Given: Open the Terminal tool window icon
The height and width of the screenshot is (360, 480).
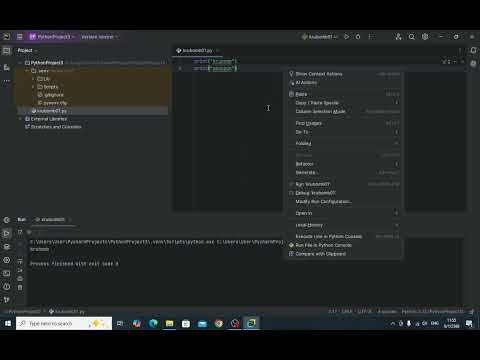Looking at the screenshot, I should coord(7,273).
